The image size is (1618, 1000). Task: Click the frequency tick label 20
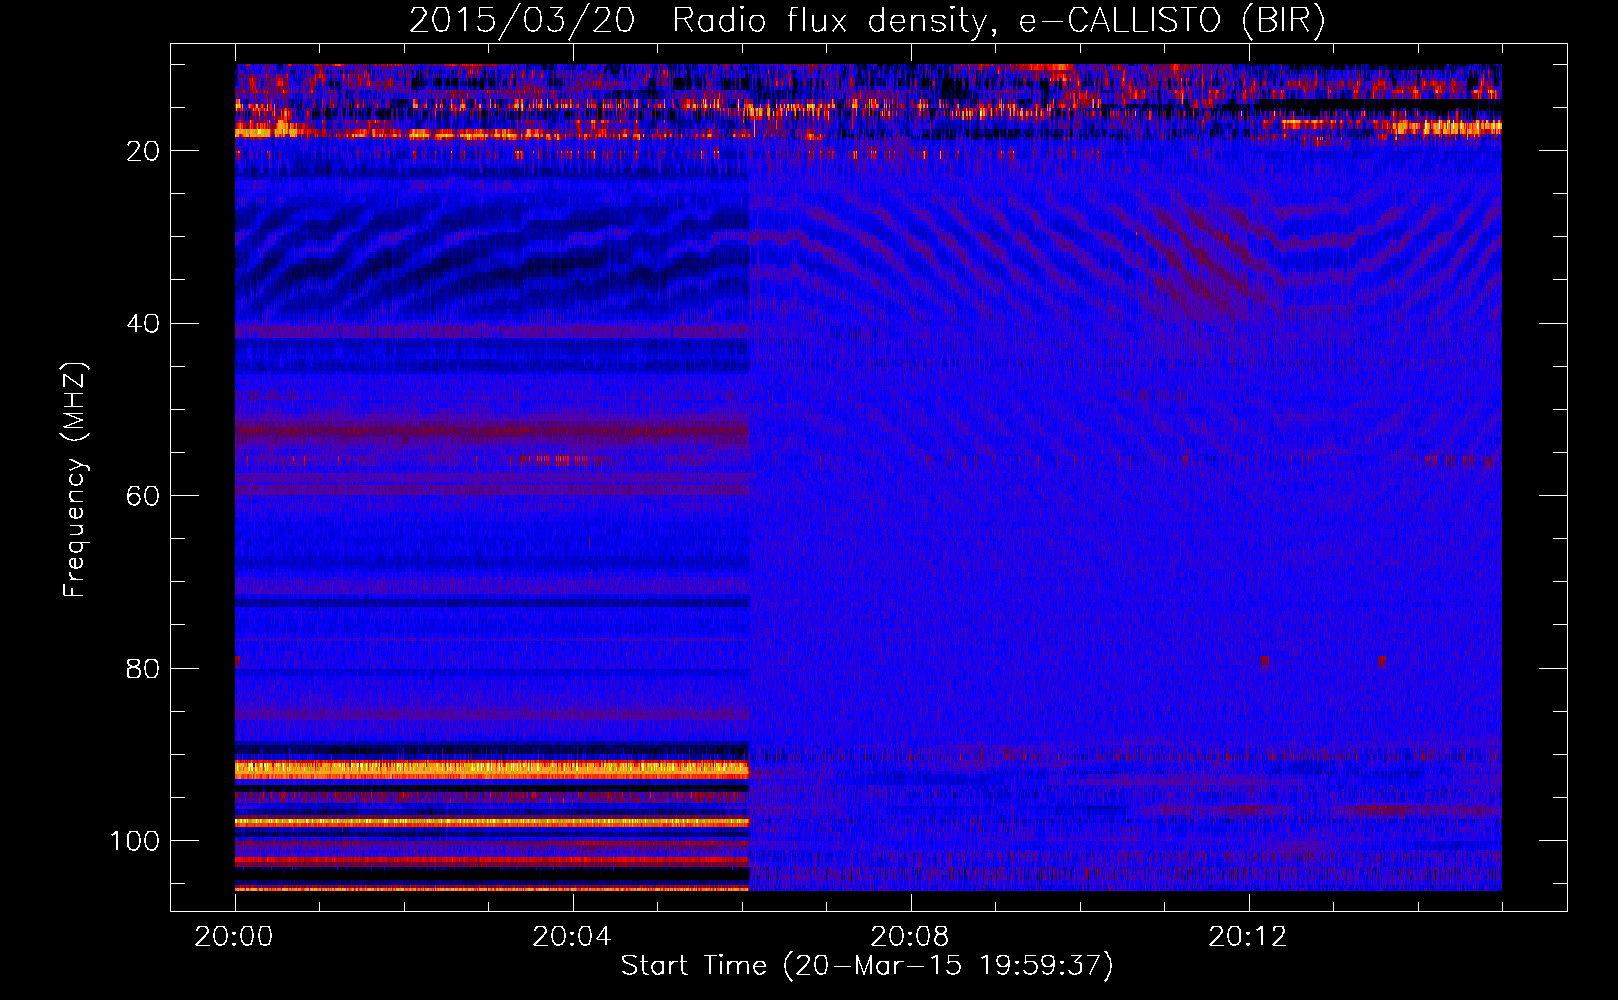143,151
